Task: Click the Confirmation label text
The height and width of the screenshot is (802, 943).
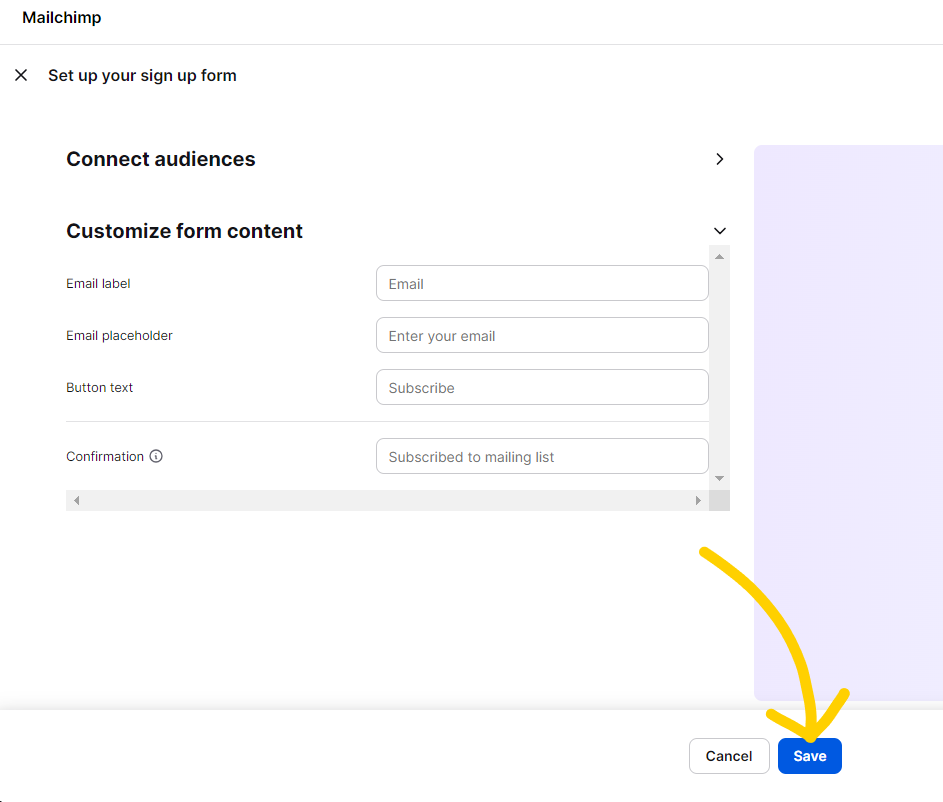Action: point(105,456)
